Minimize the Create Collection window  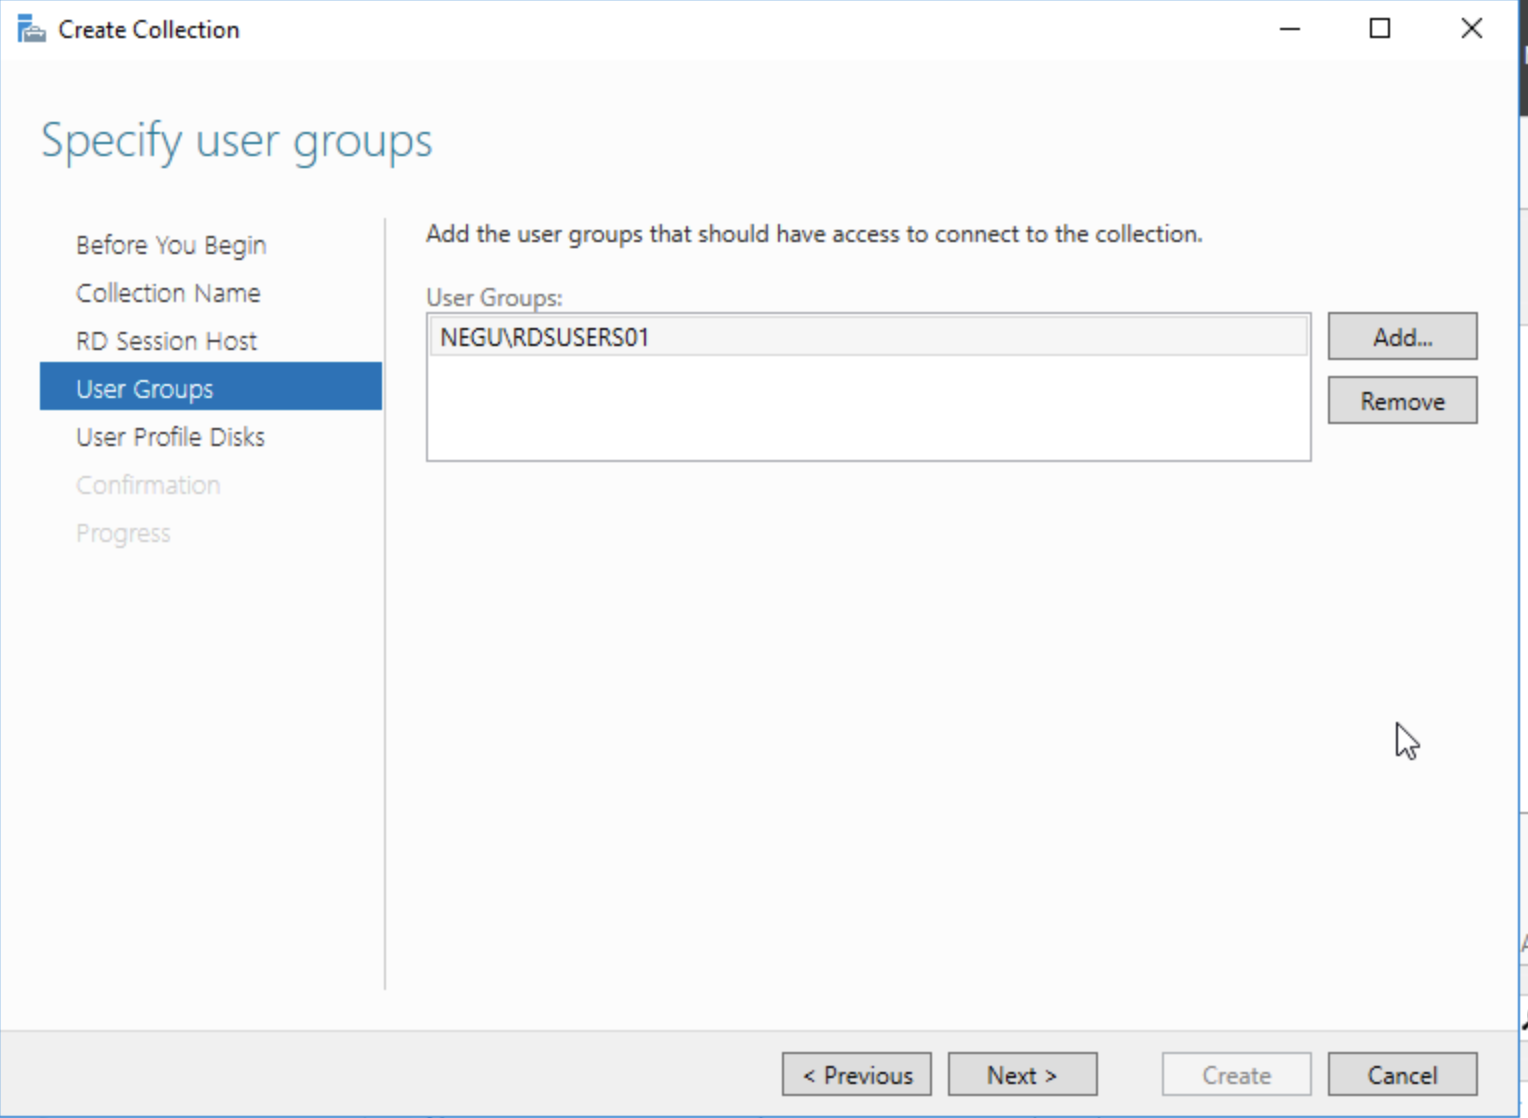[1290, 29]
